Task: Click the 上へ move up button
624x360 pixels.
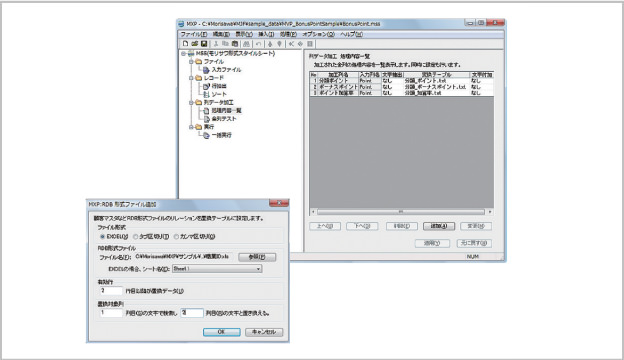Action: tap(325, 226)
